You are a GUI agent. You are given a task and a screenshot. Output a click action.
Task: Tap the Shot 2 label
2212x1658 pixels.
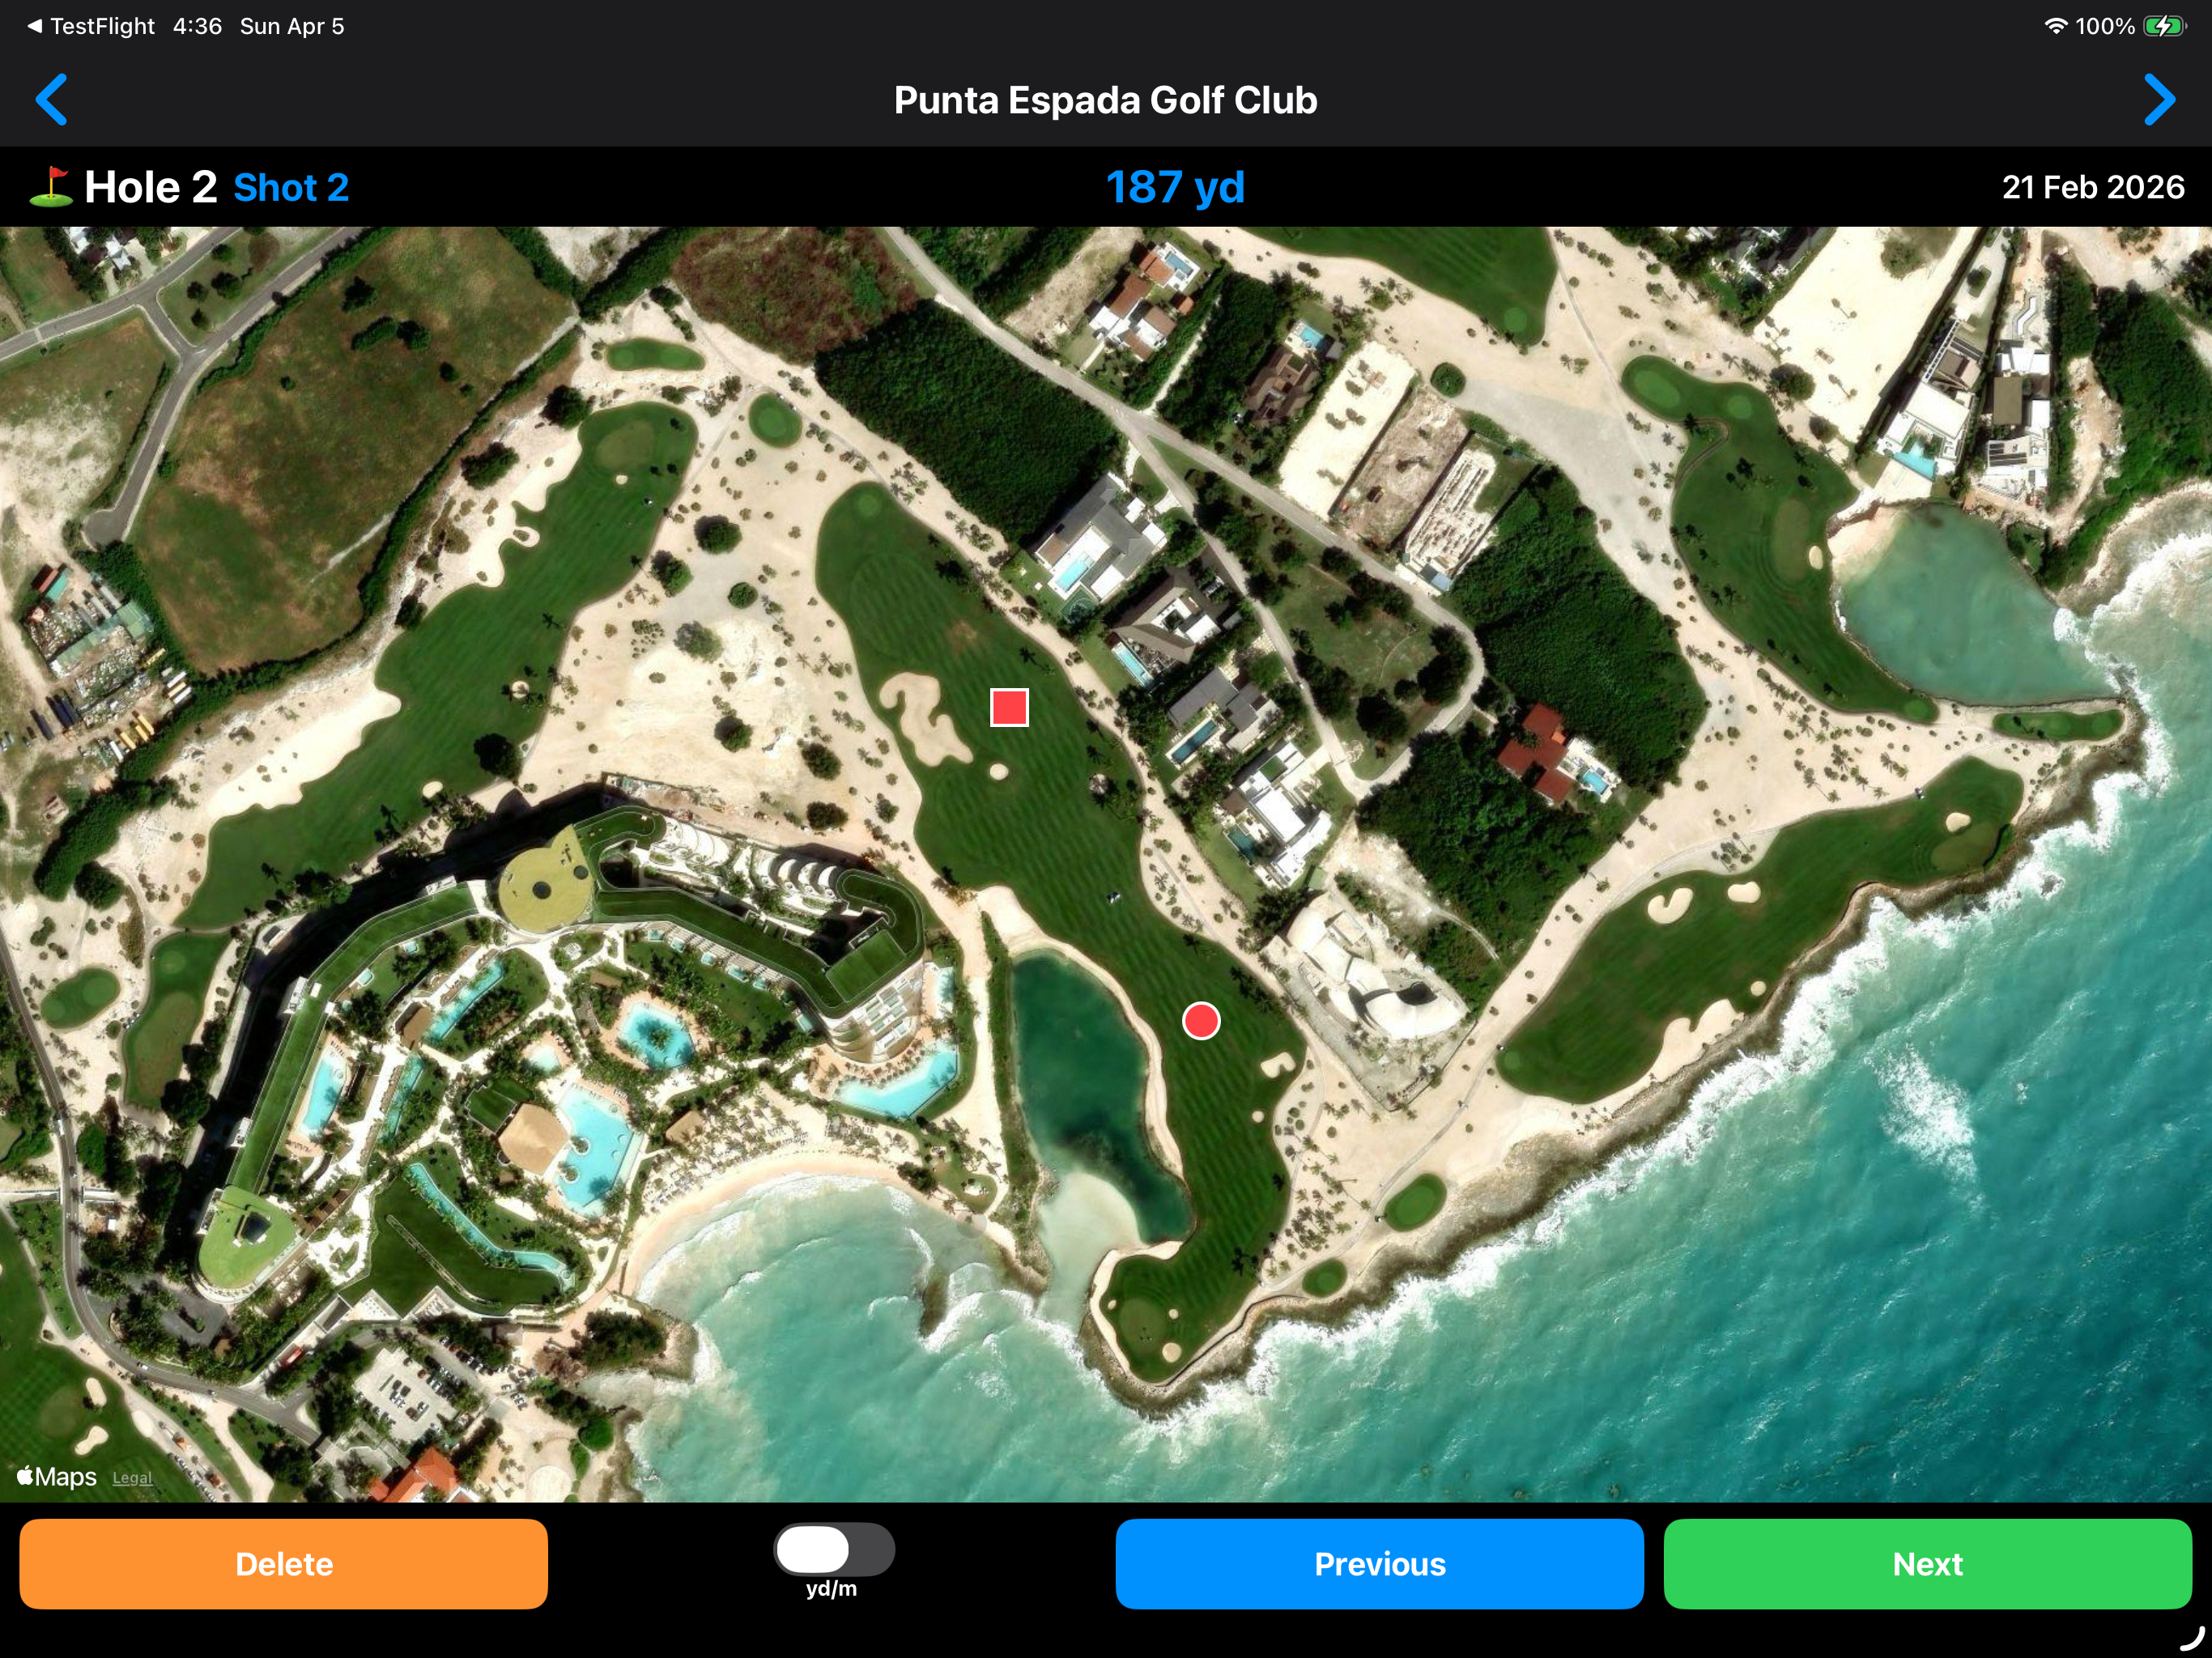[291, 188]
